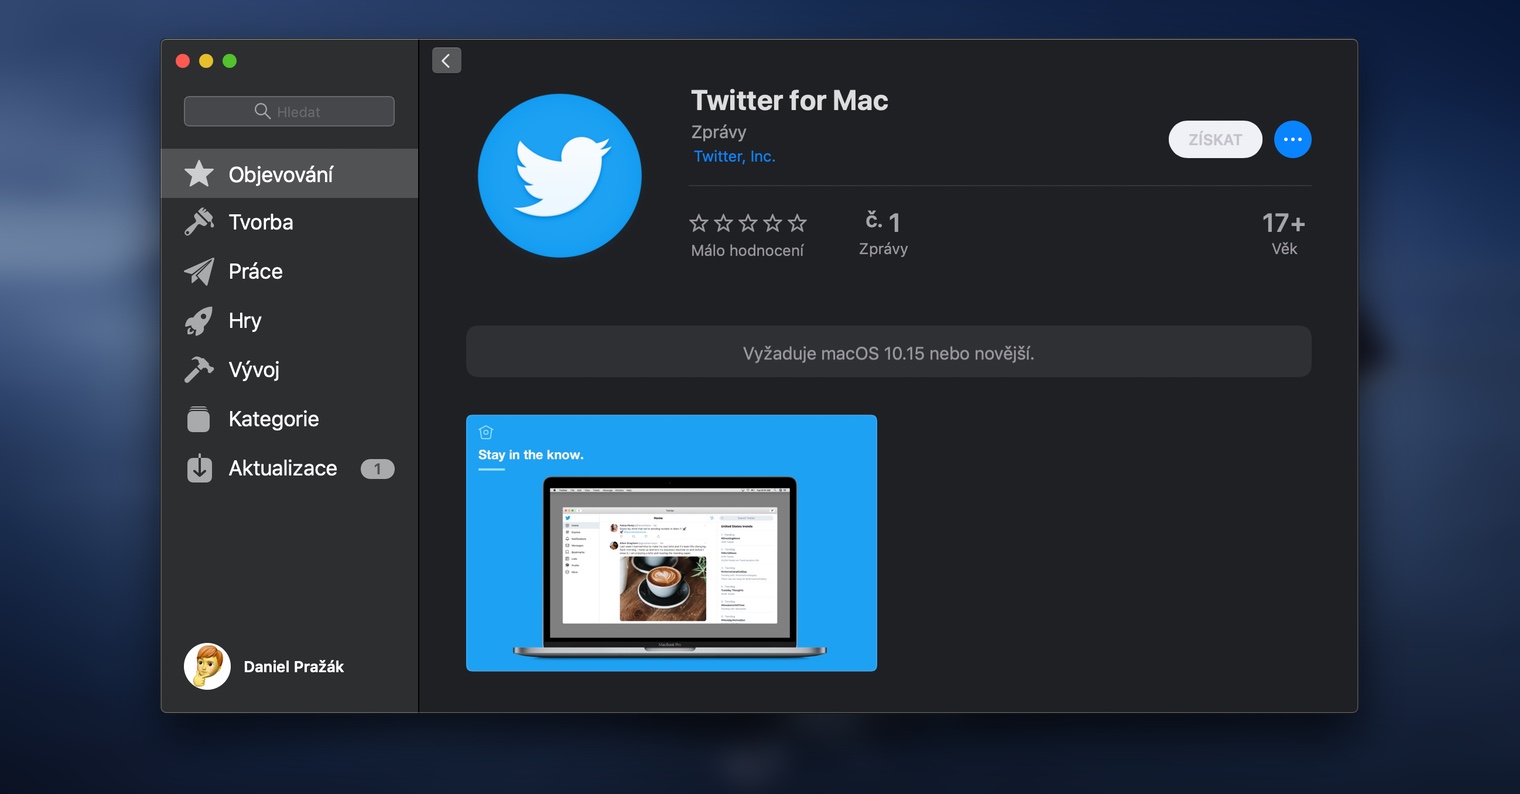Click the Věk label

1284,249
